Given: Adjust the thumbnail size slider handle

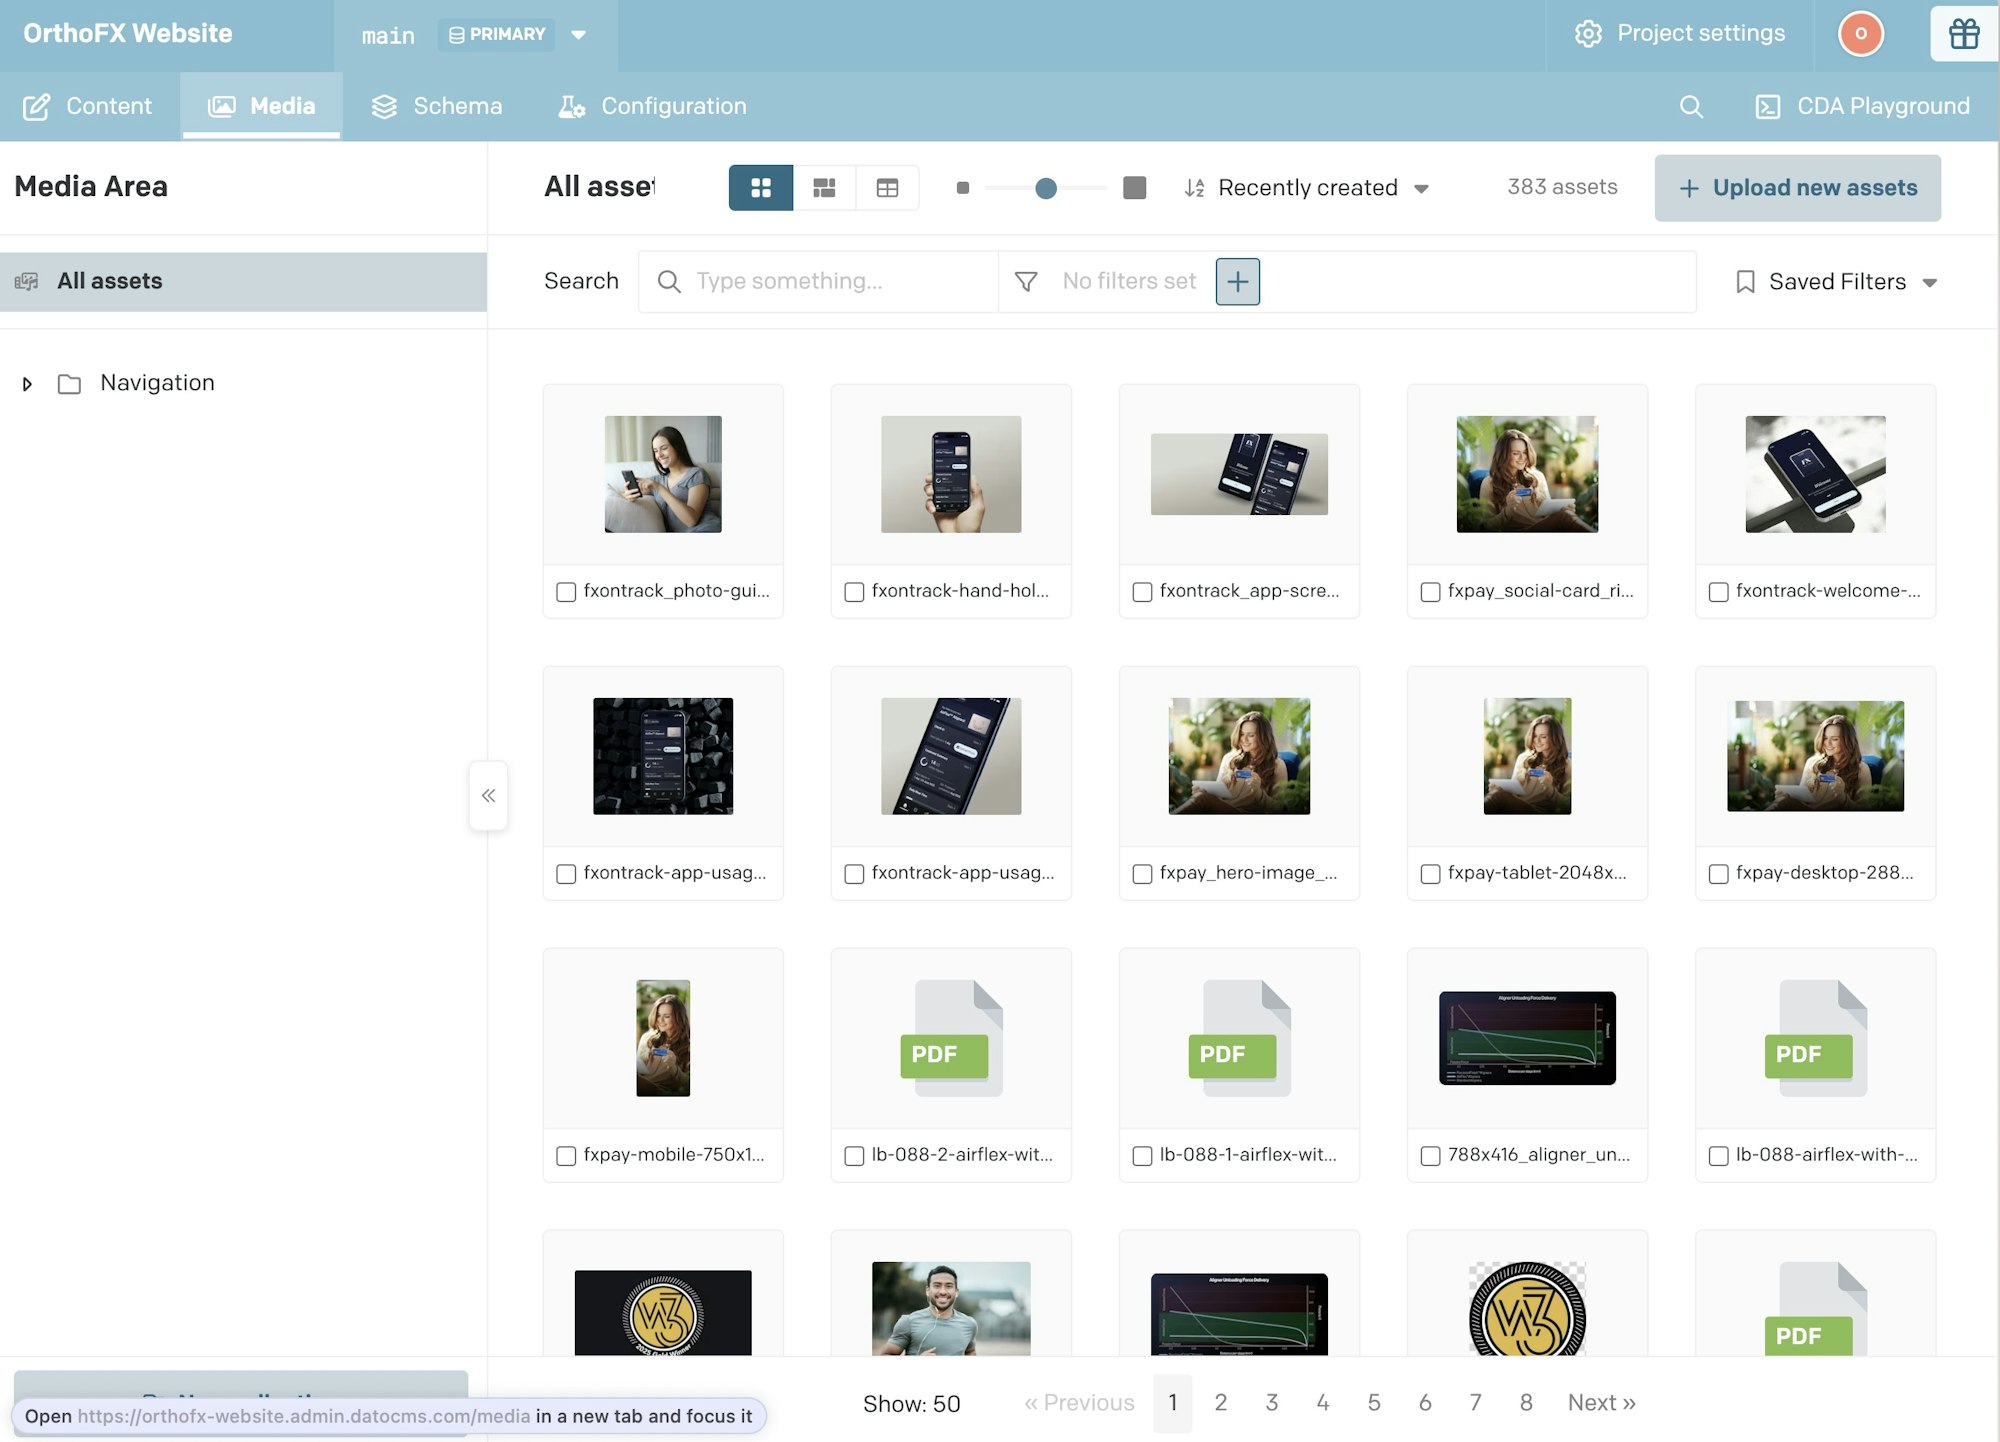Looking at the screenshot, I should (x=1046, y=188).
